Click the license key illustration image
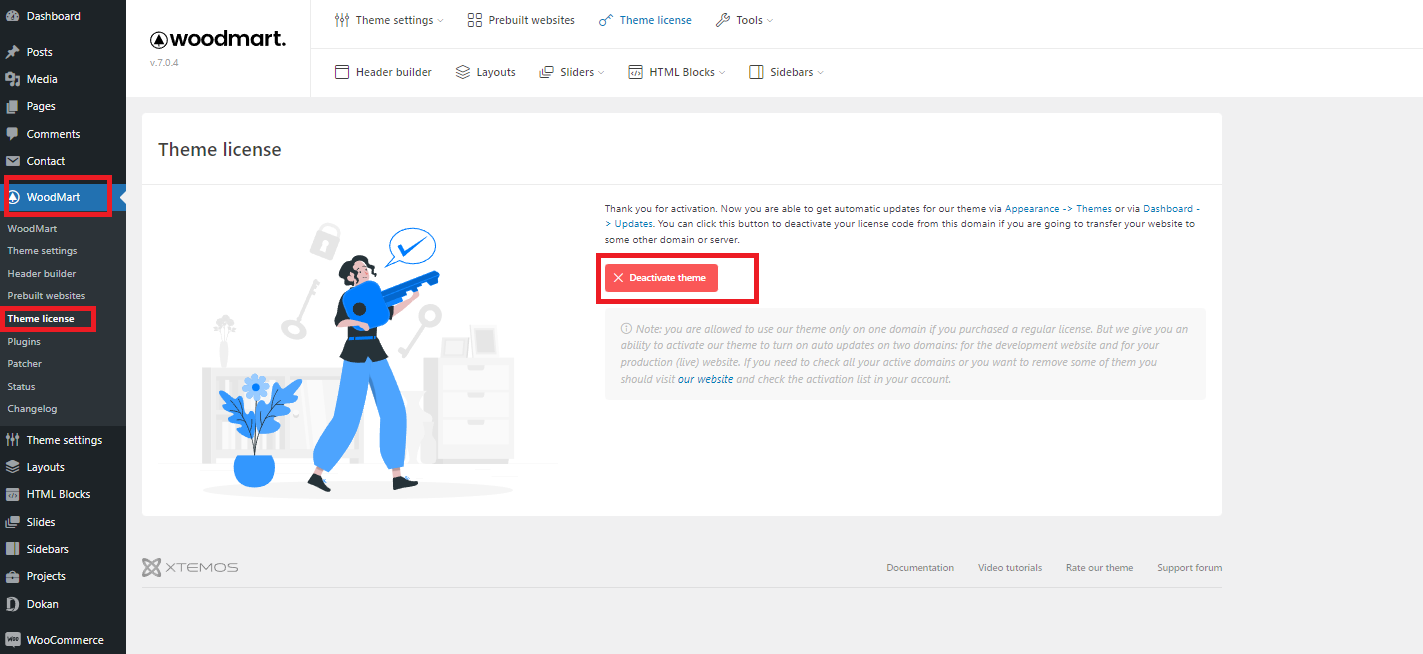Viewport: 1423px width, 654px height. tap(358, 360)
